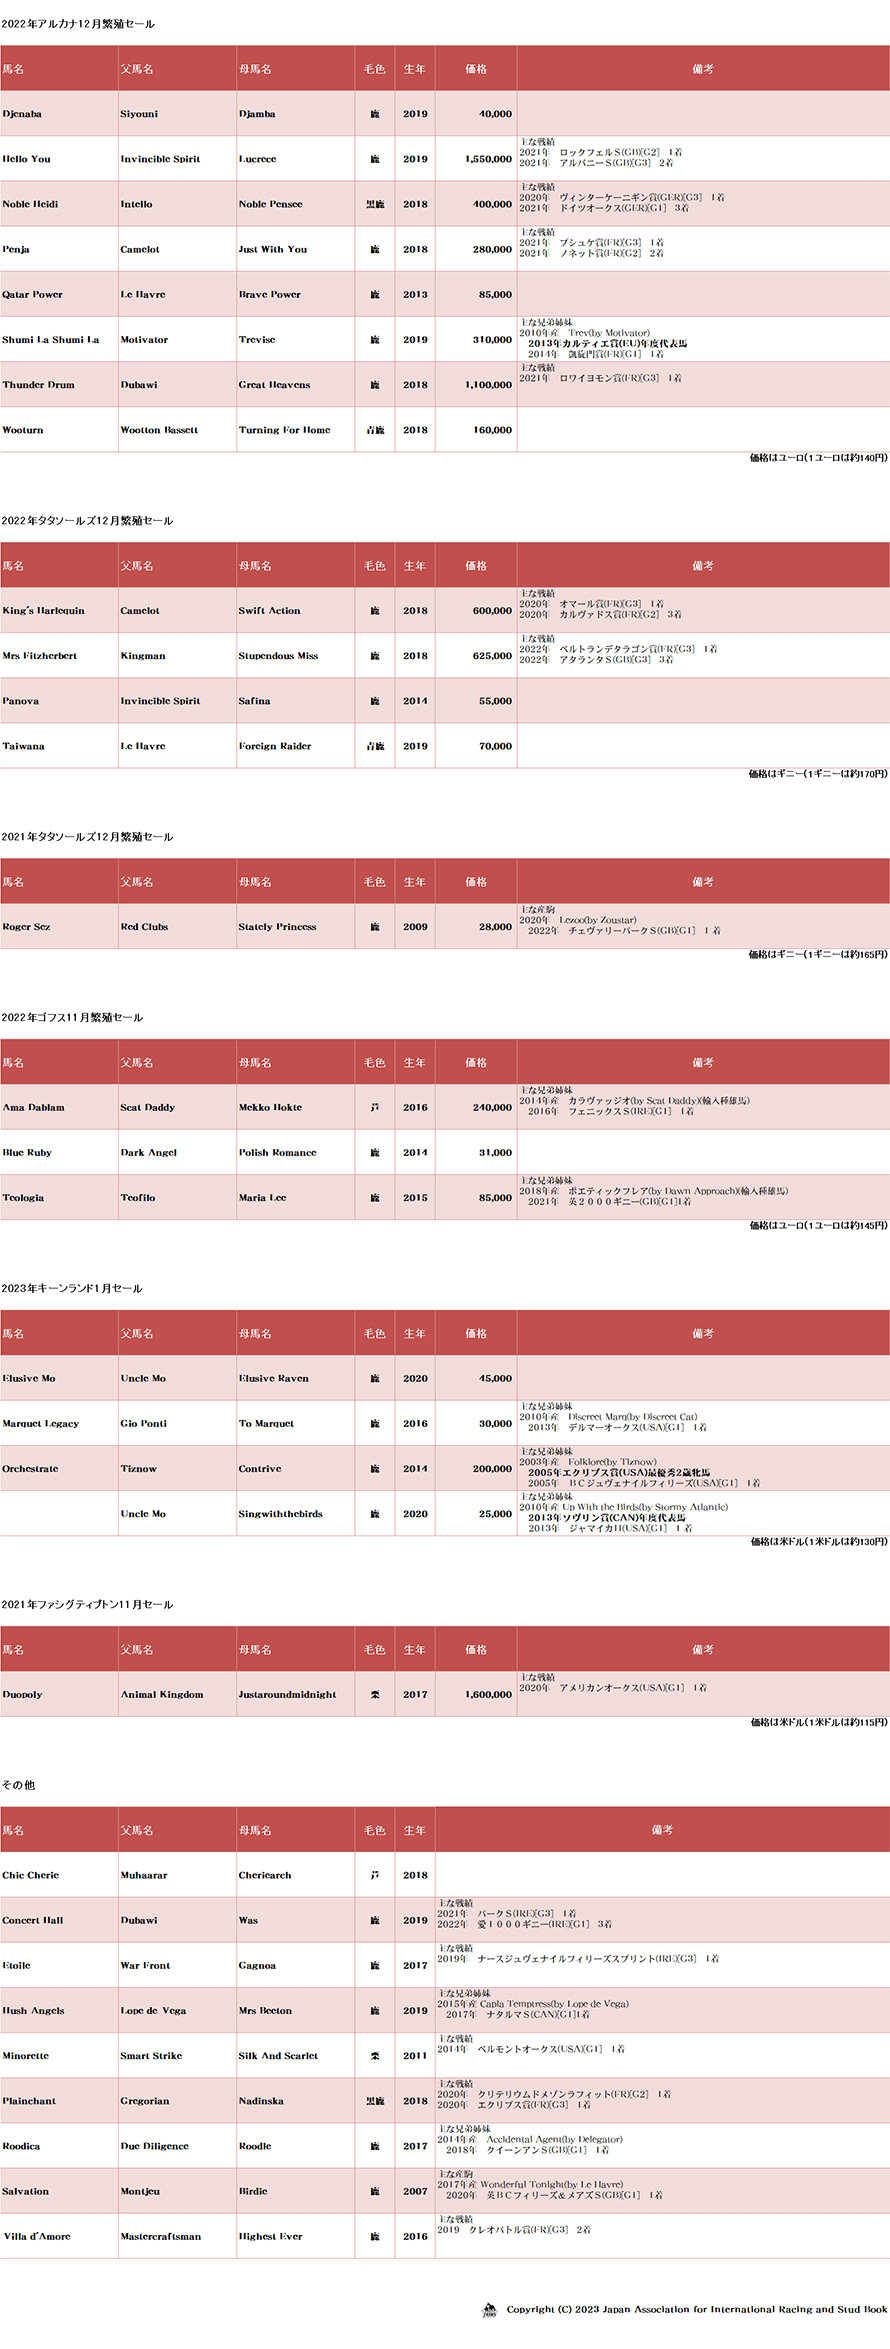Viewport: 890px width, 2349px height.
Task: Click the sire name War Front
Action: (x=145, y=1965)
